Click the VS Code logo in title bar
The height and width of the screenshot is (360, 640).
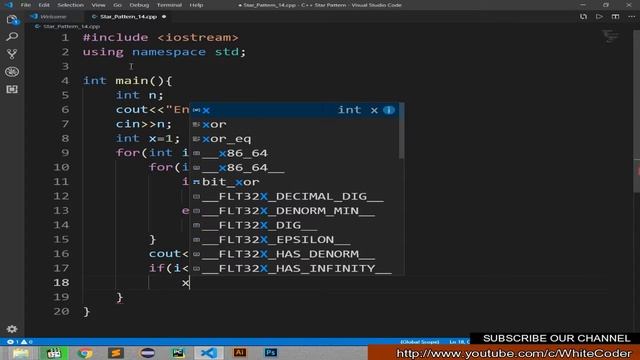[9, 5]
